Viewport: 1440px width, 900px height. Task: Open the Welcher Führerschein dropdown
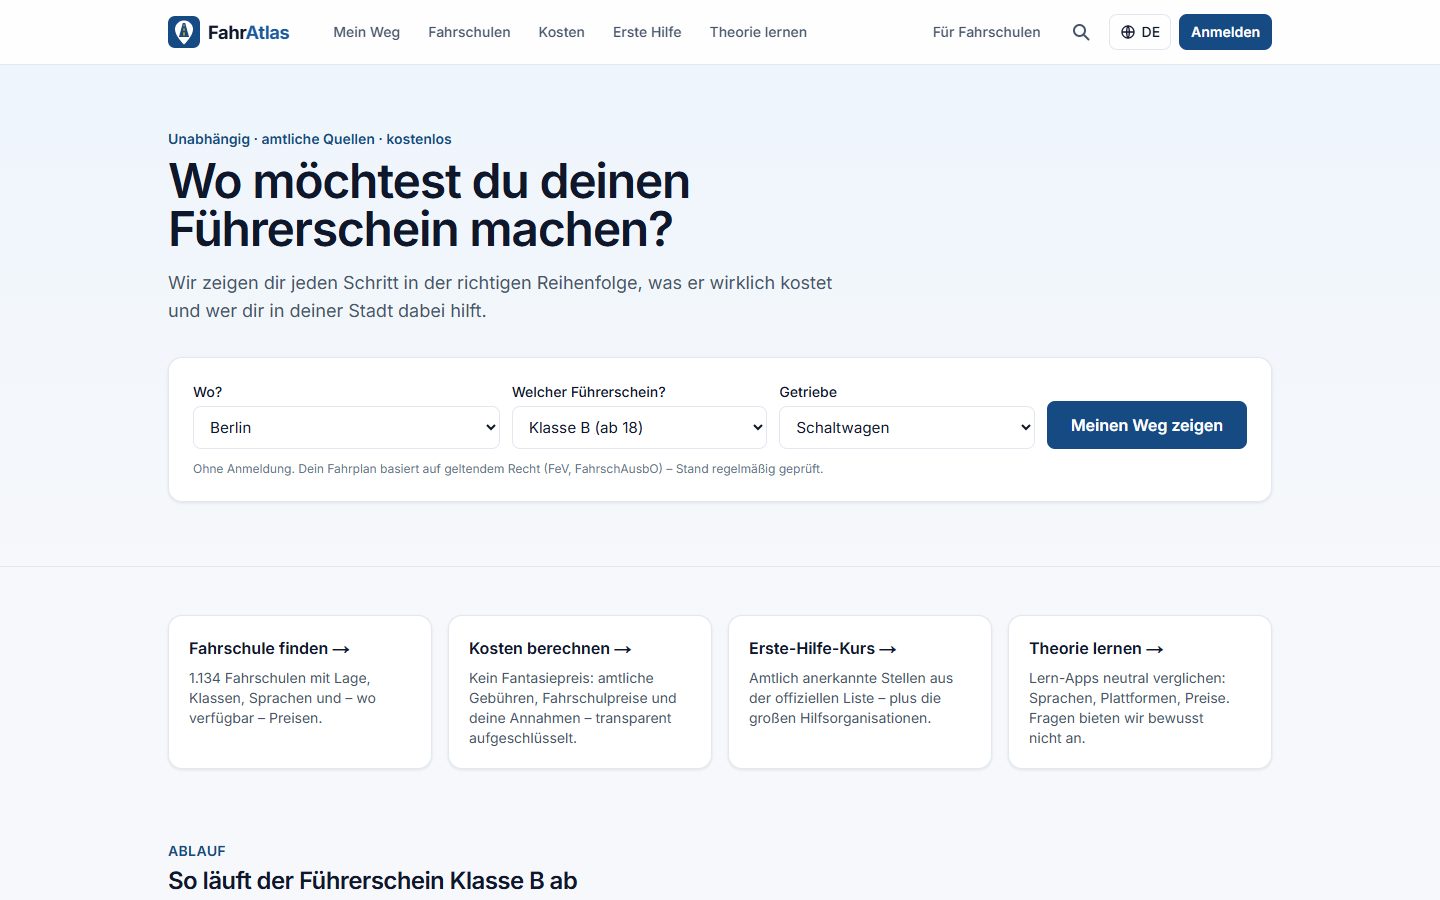(x=639, y=427)
